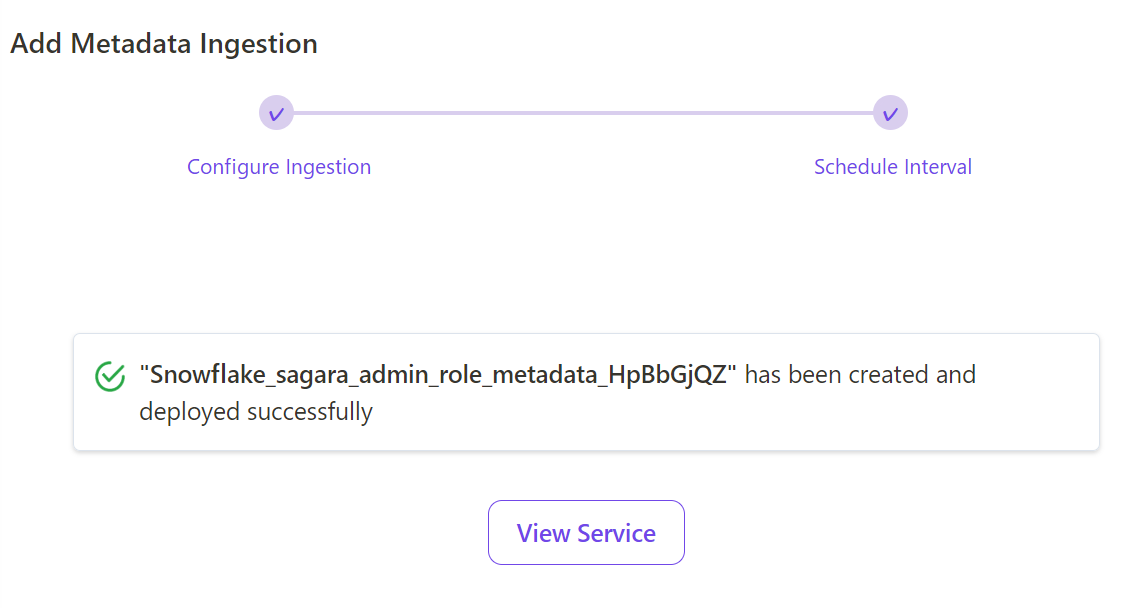Click the midpoint of the stepper bar

(583, 113)
